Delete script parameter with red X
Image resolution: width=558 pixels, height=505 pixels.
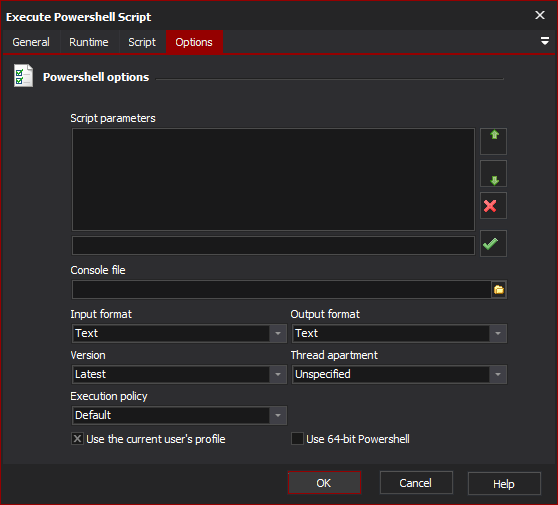(493, 206)
